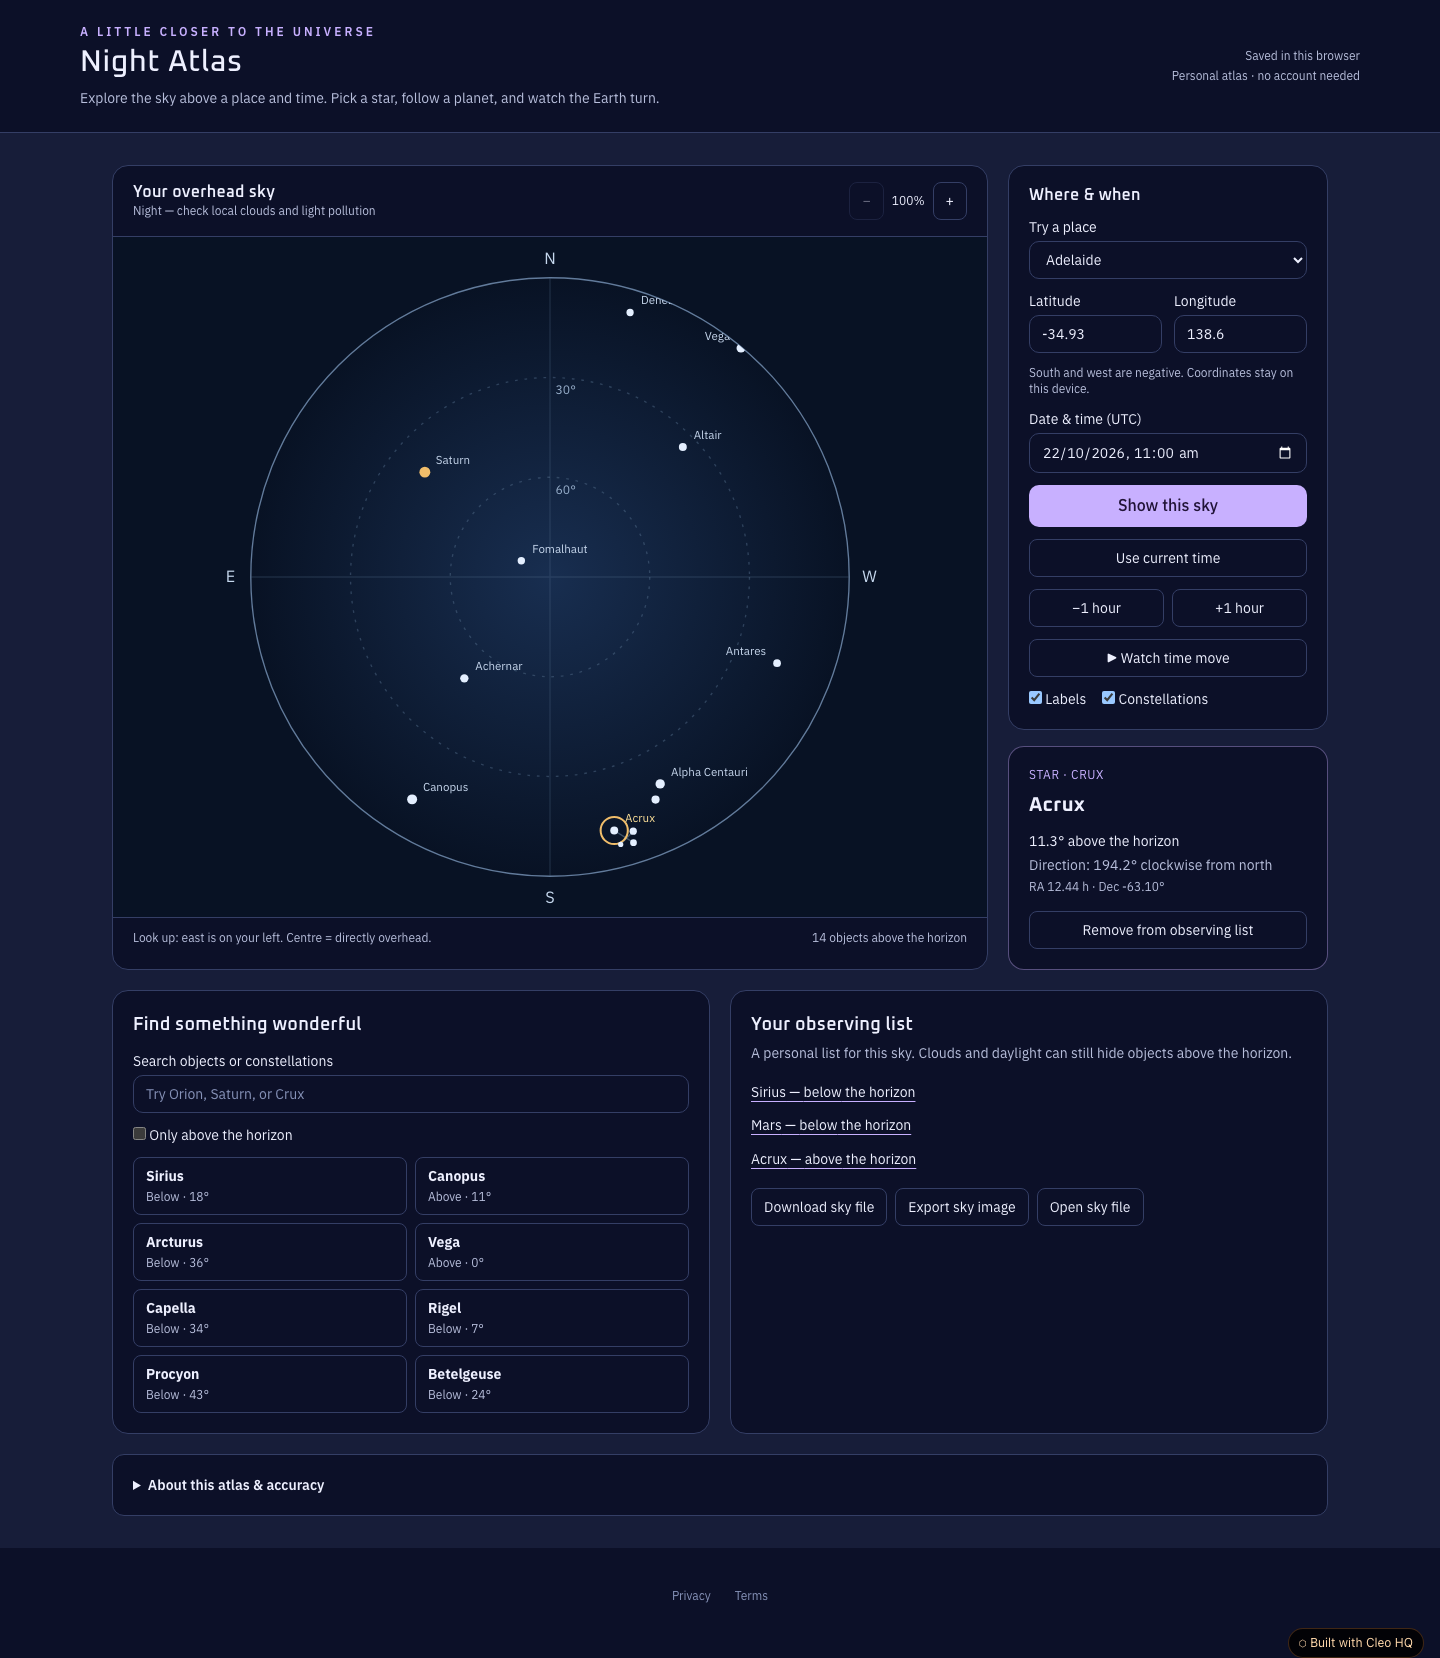Image resolution: width=1440 pixels, height=1658 pixels.
Task: Click the highlighted Acrux star marker
Action: [x=614, y=830]
